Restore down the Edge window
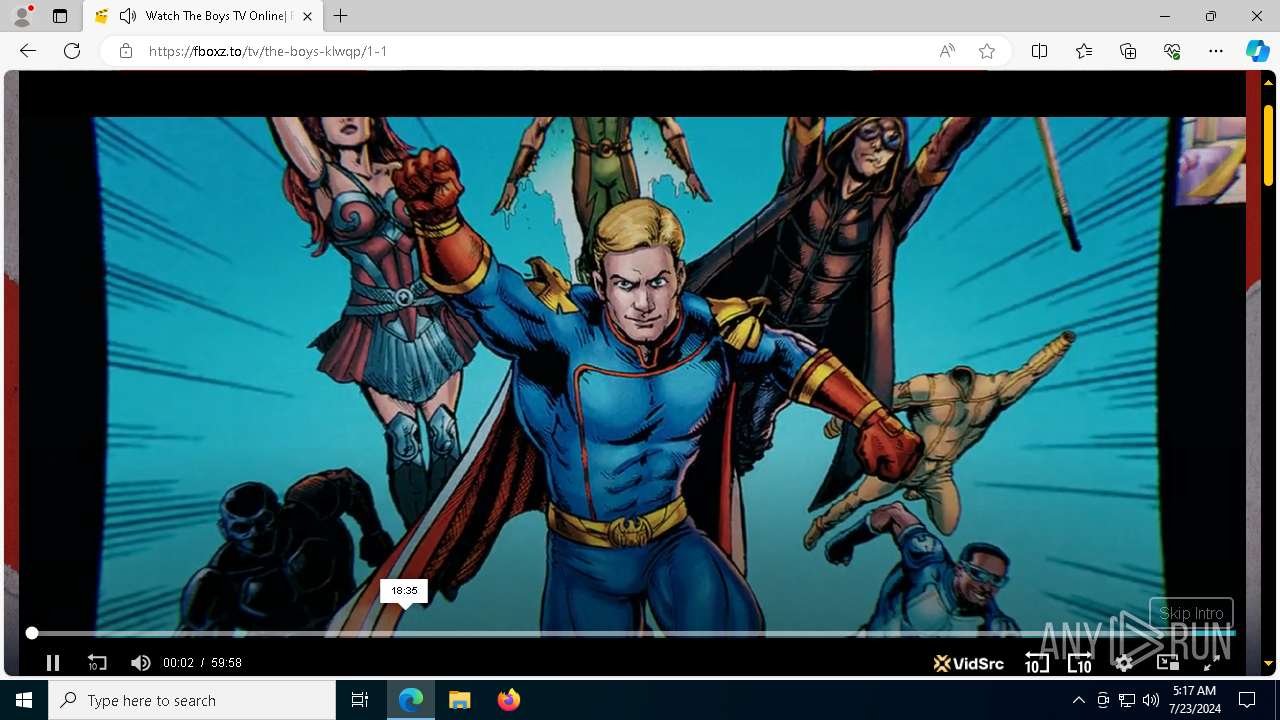1280x720 pixels. coord(1211,16)
